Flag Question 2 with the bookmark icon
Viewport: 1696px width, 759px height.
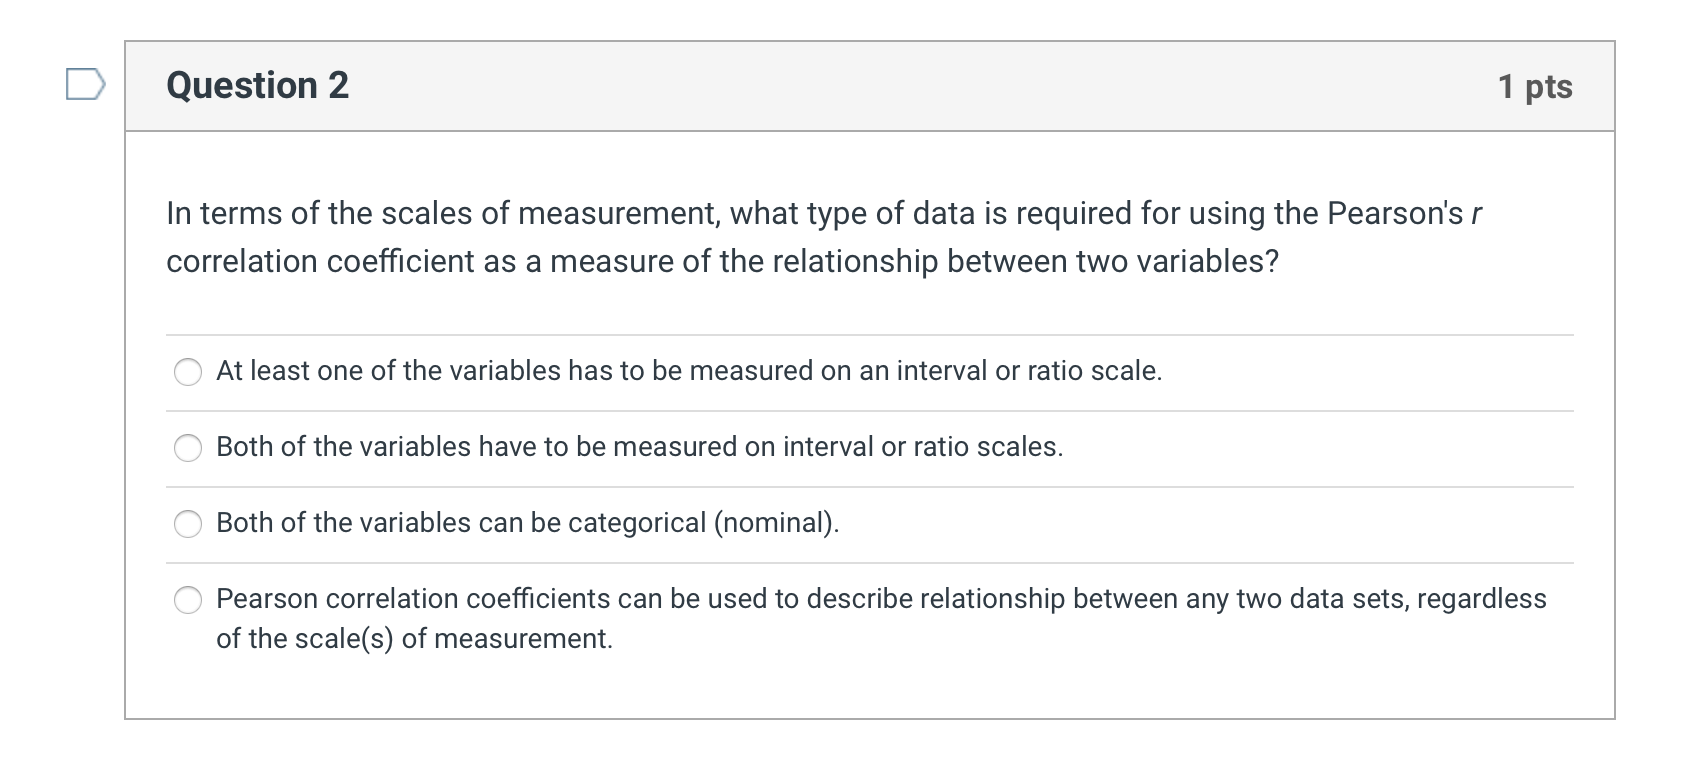tap(84, 84)
